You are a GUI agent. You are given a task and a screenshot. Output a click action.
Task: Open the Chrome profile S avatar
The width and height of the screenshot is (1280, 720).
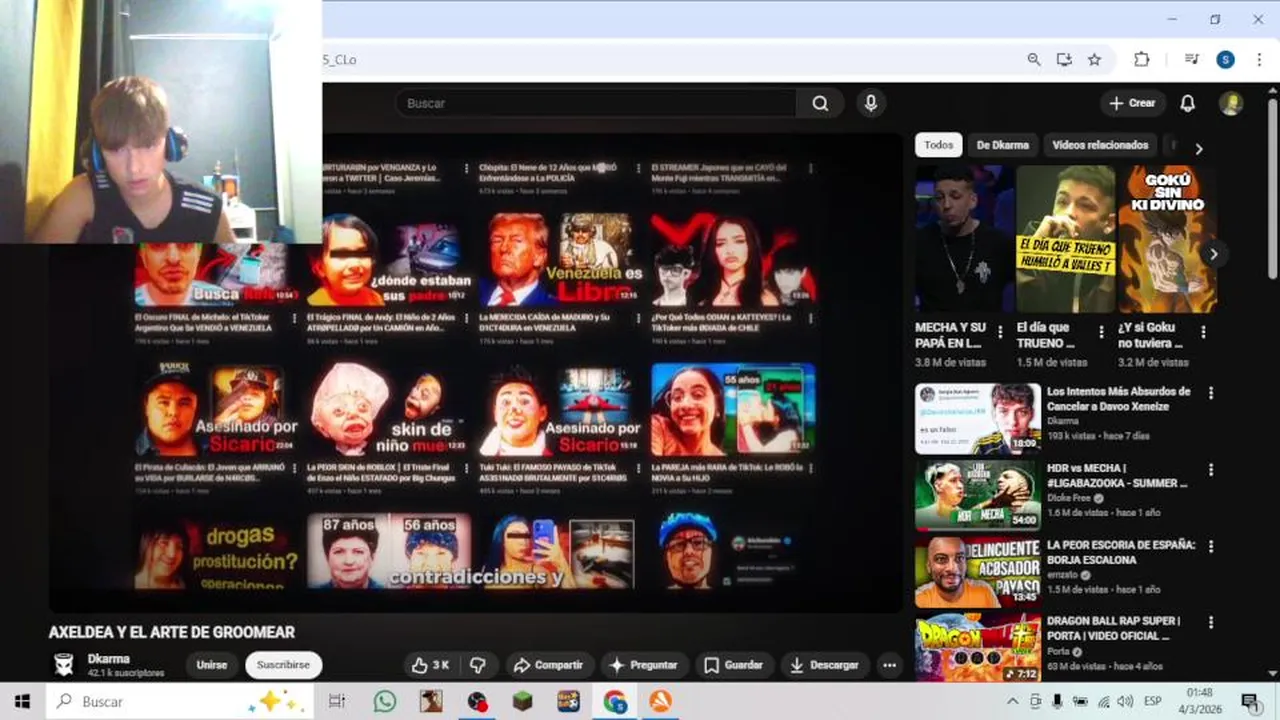(x=1225, y=60)
